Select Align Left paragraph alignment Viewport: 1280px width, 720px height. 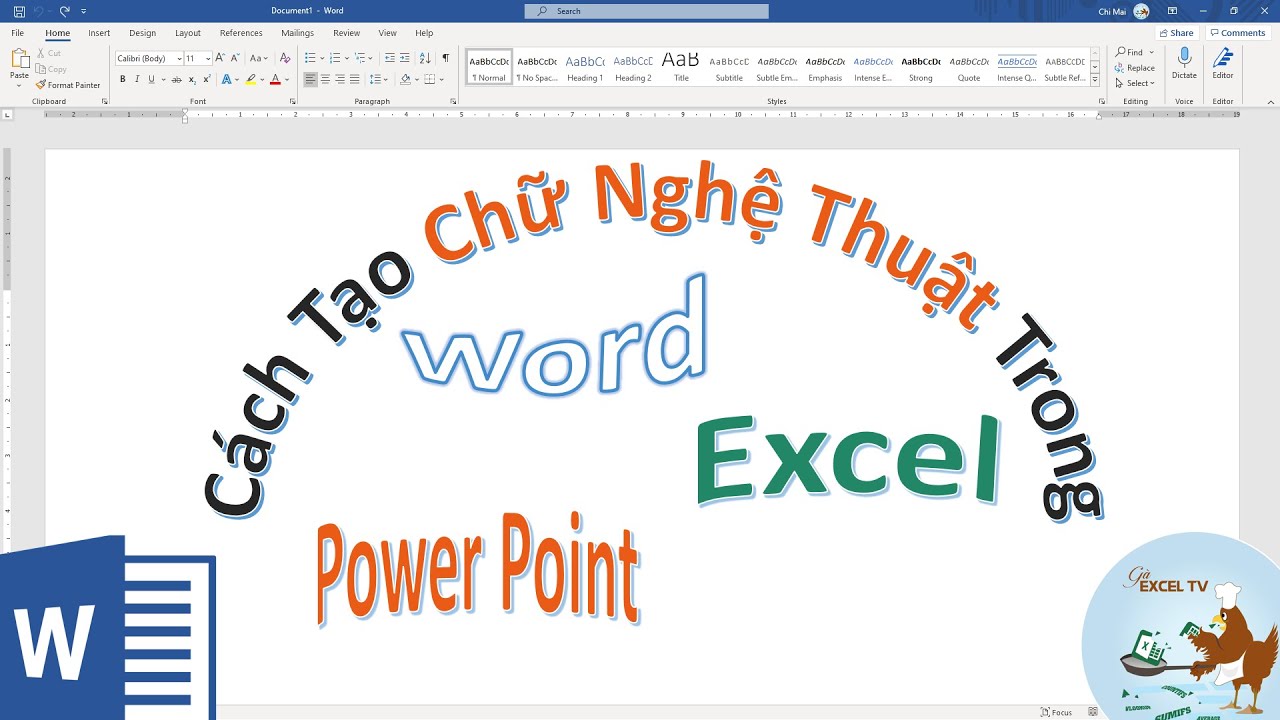click(x=310, y=79)
